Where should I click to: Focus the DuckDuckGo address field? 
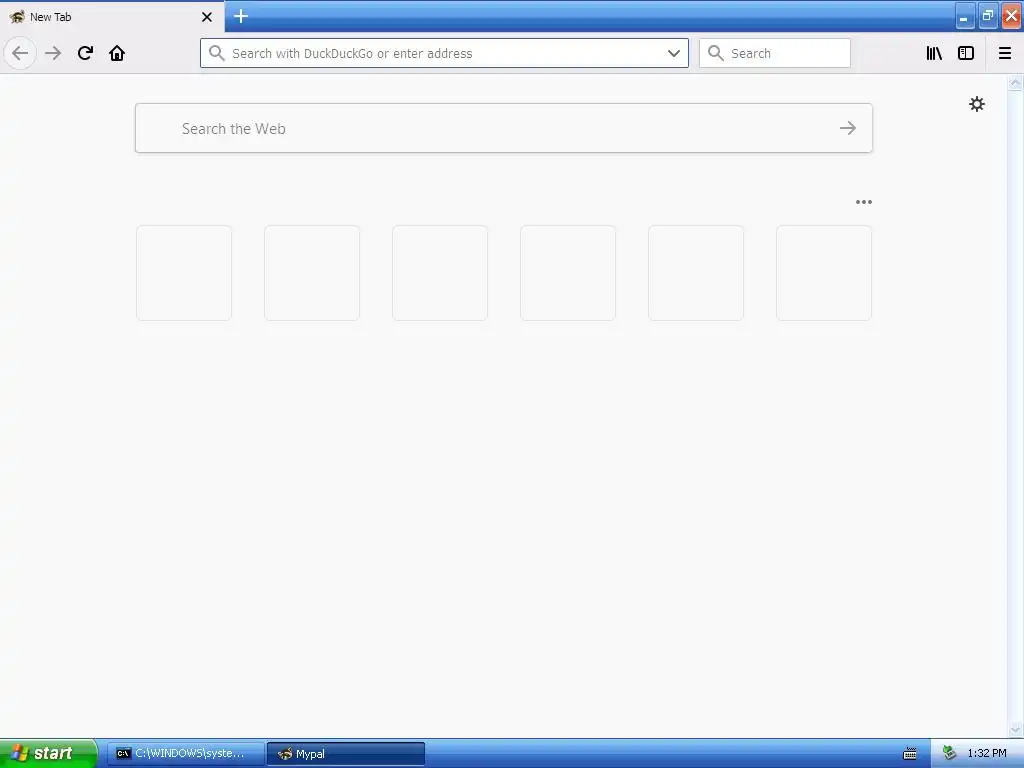pos(444,53)
